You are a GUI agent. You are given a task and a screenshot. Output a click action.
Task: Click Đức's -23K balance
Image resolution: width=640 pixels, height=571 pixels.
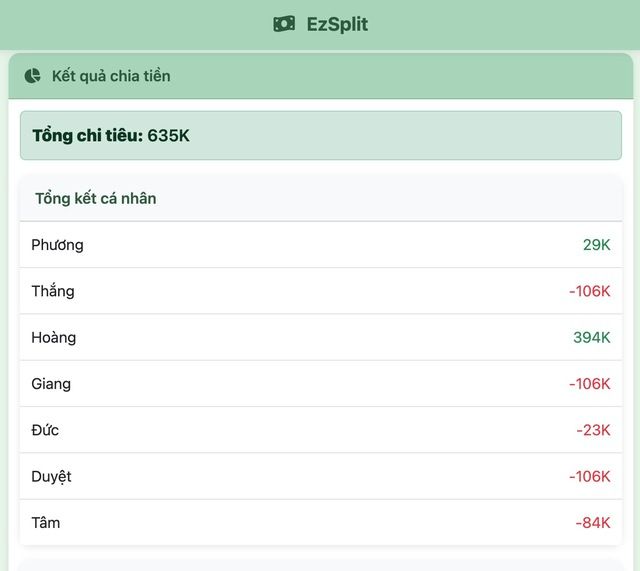[593, 430]
